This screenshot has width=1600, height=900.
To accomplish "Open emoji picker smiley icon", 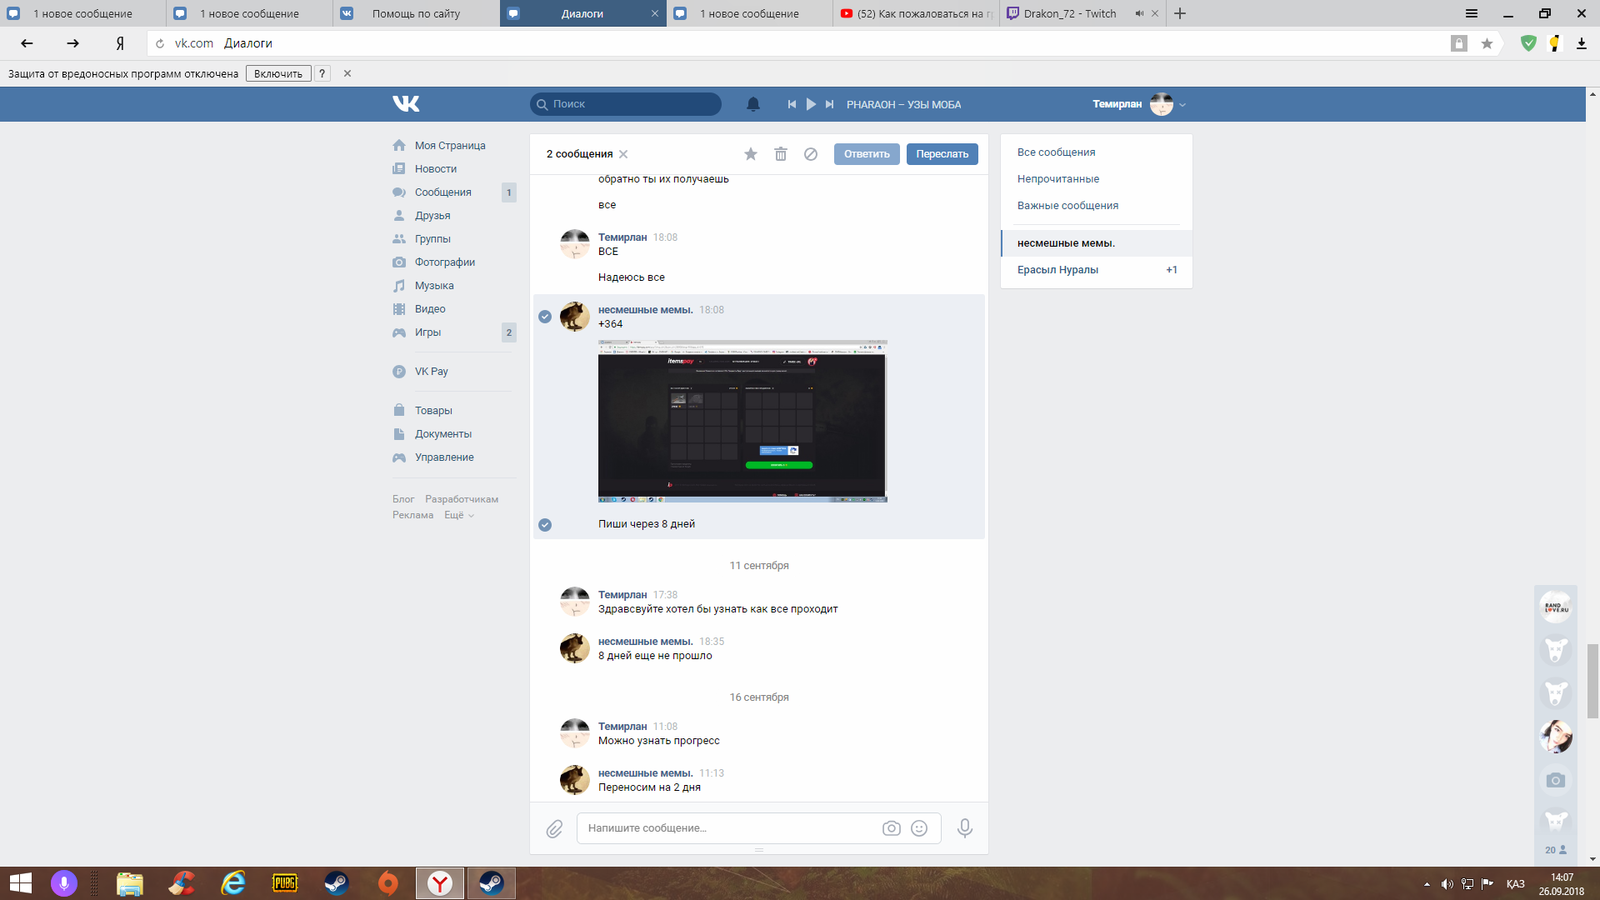I will click(x=919, y=828).
